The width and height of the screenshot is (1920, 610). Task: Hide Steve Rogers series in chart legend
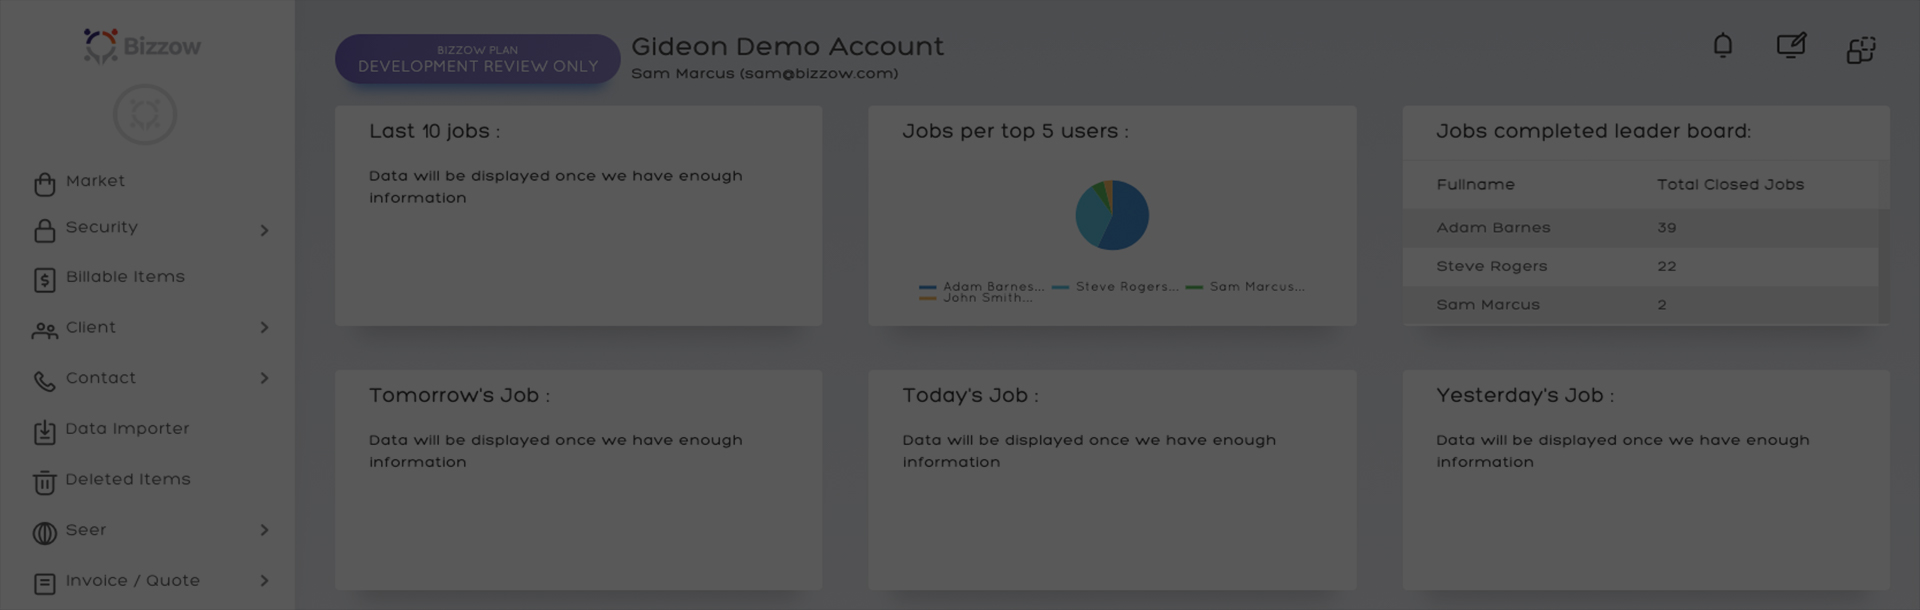(x=1116, y=286)
